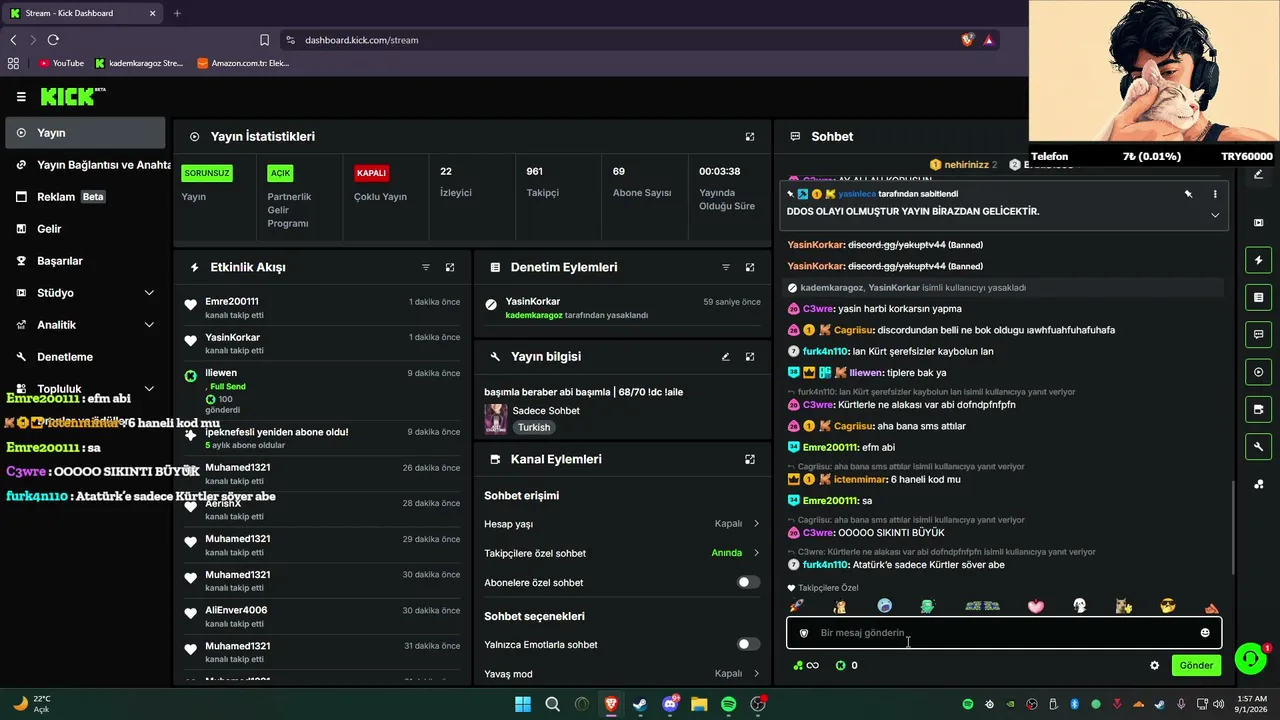
Task: Focus the Bir mesaj gönderin input
Action: point(1004,633)
